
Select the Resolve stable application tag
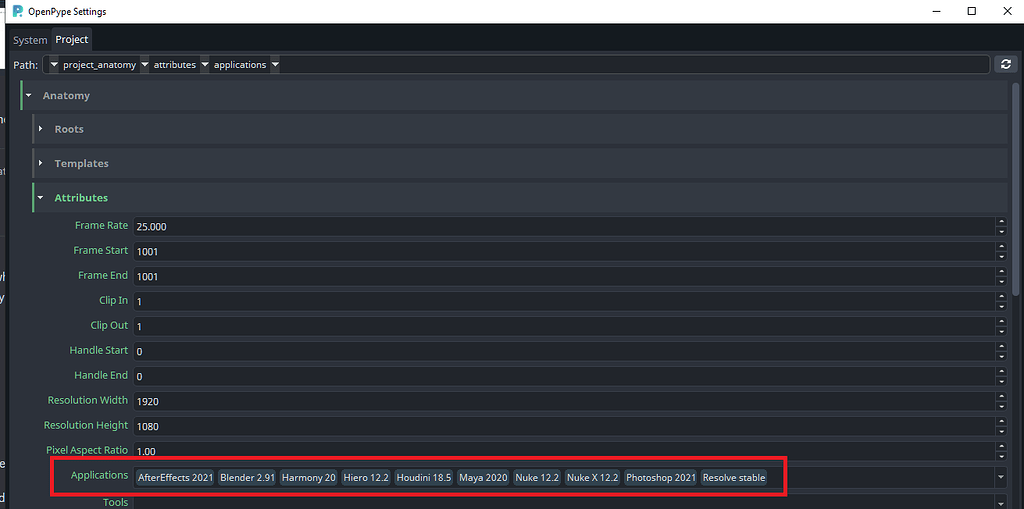(734, 477)
